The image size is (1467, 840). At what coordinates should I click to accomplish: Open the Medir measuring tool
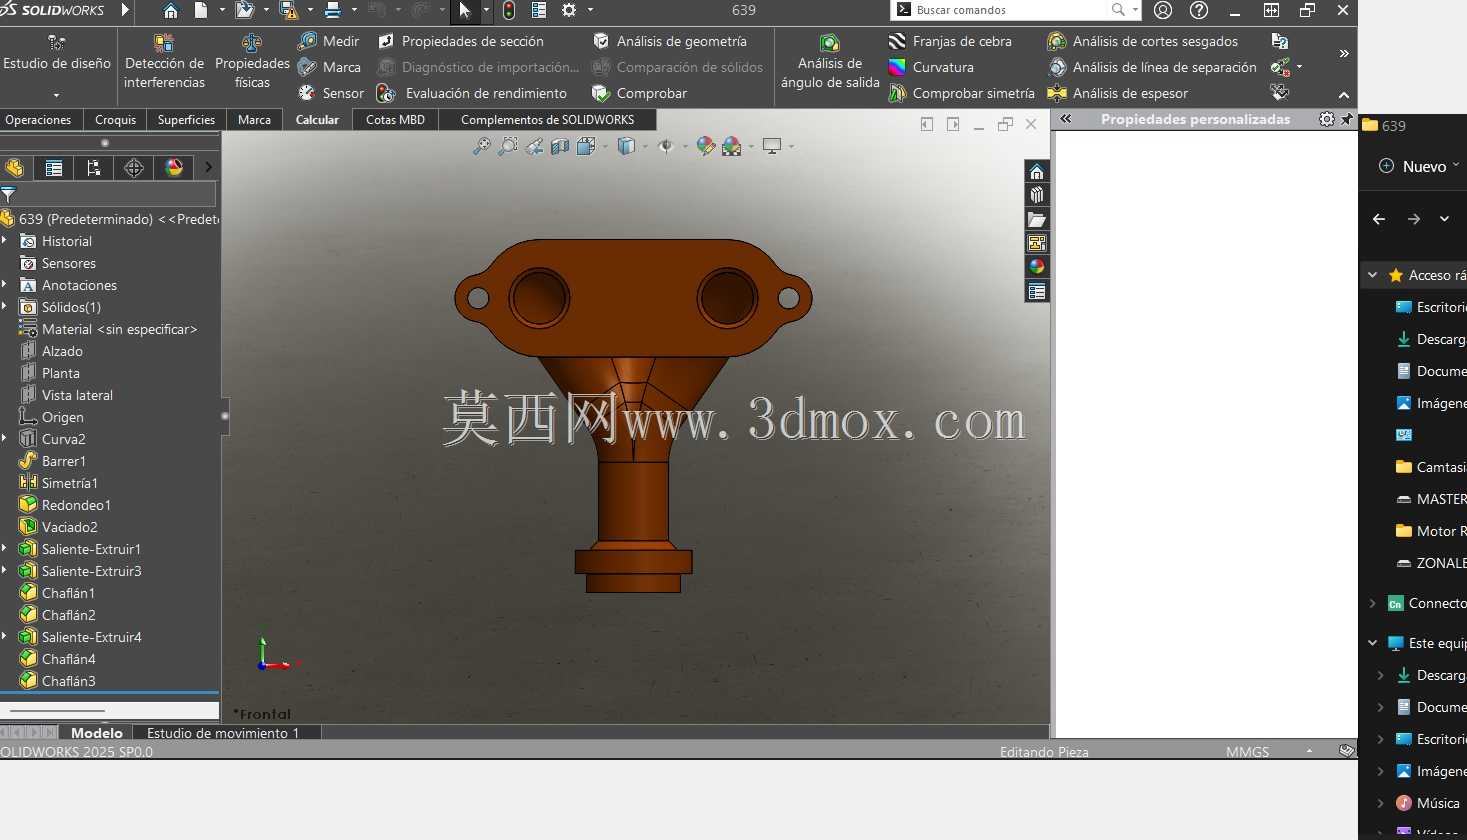coord(328,41)
